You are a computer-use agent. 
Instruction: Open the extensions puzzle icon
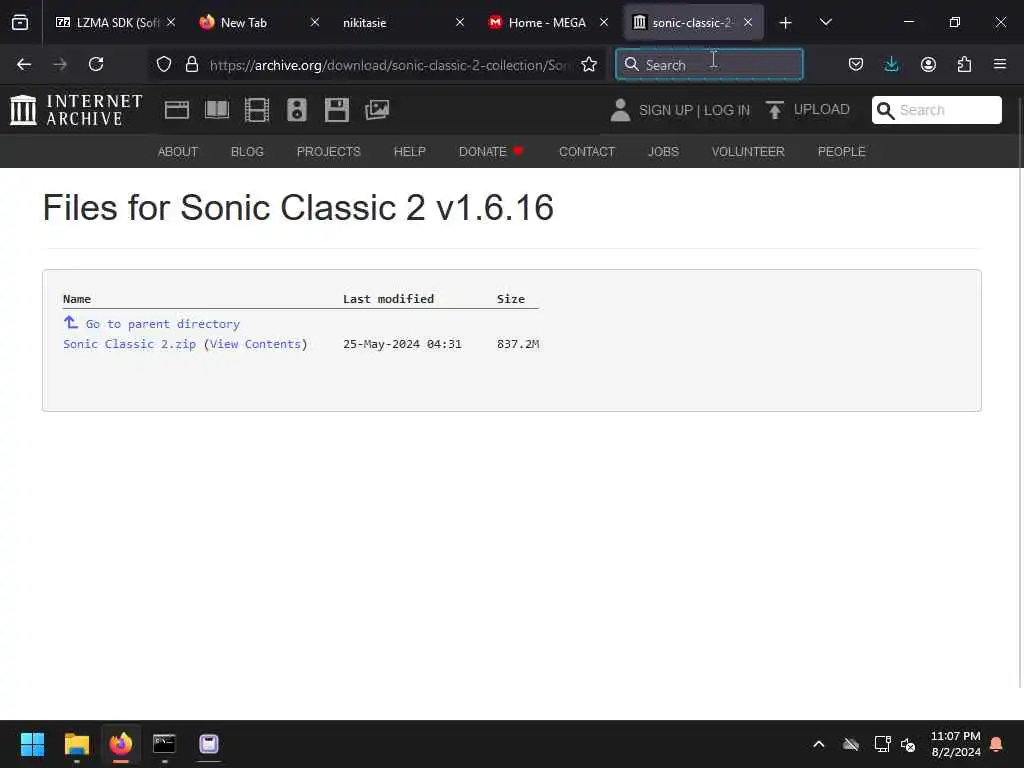964,64
